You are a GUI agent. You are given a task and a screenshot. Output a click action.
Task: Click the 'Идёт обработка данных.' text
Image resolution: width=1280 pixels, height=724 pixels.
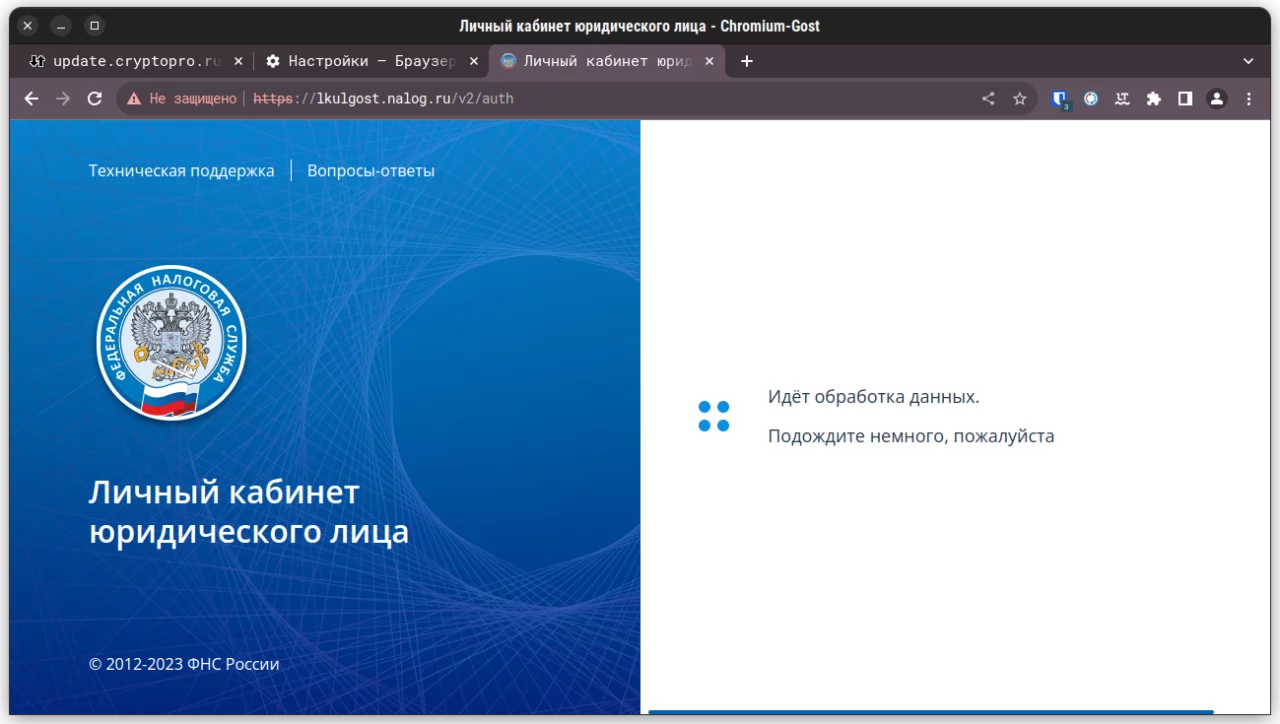click(x=874, y=397)
